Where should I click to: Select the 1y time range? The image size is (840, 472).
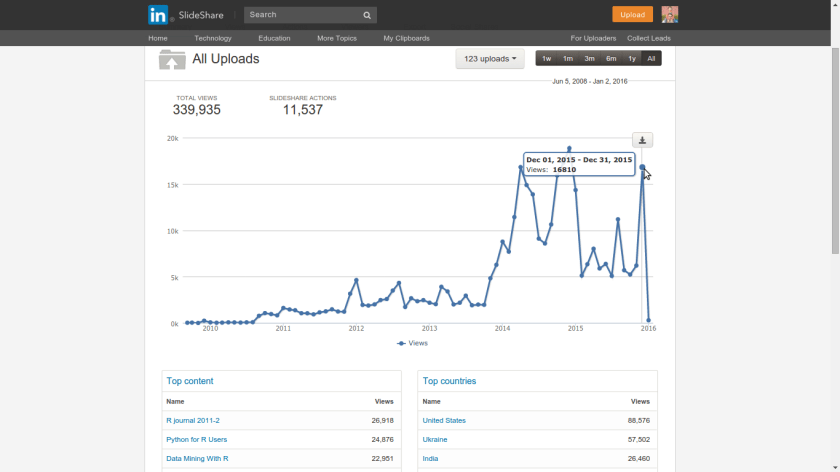631,59
